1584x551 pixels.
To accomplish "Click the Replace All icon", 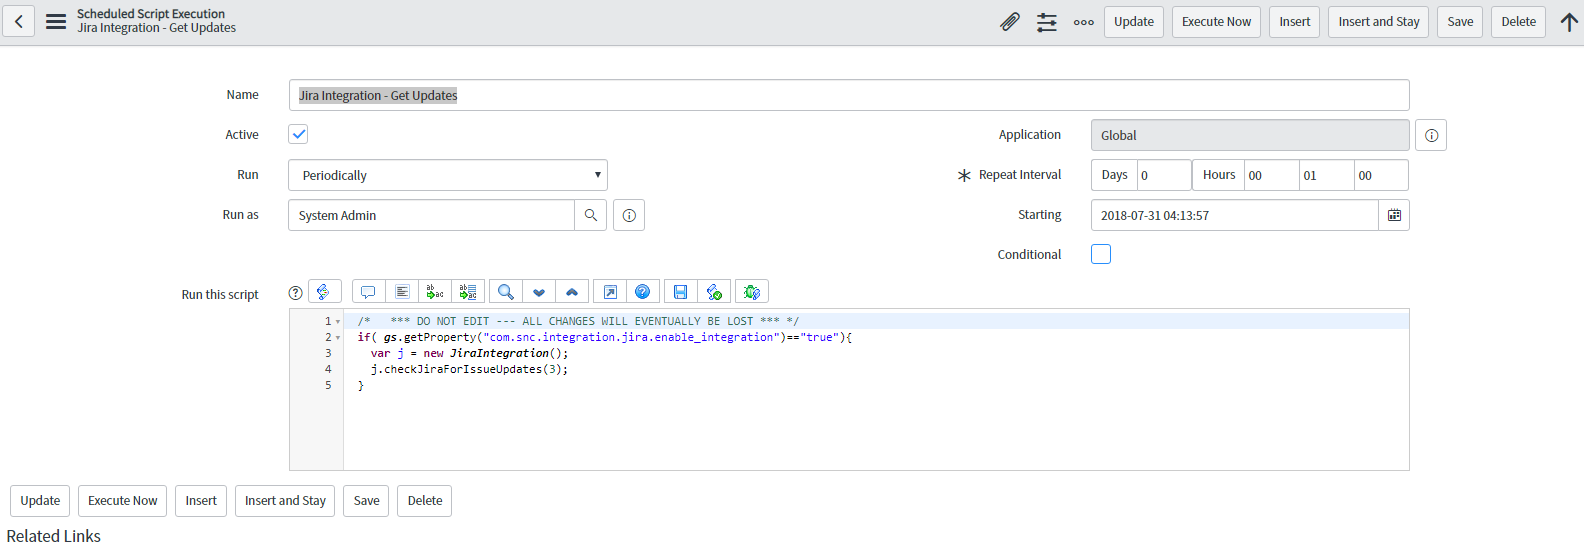I will (x=468, y=292).
